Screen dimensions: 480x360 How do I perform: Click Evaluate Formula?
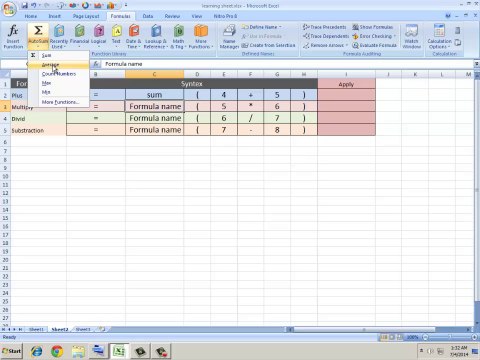[375, 45]
